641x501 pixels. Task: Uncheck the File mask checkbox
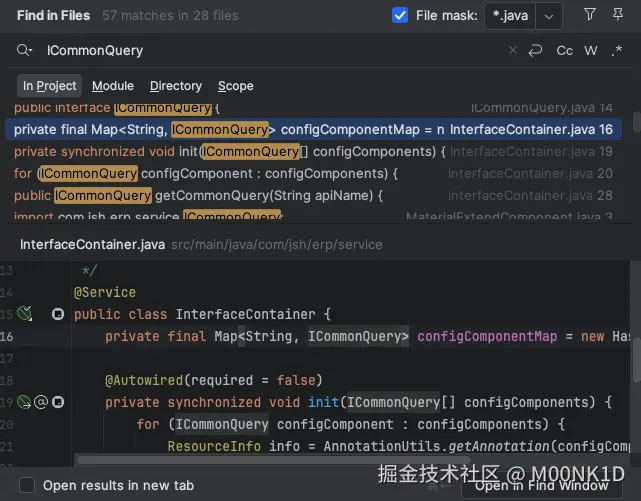click(400, 16)
